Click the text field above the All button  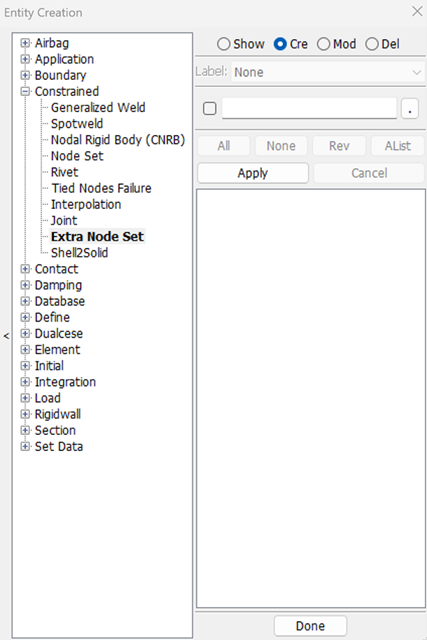(309, 108)
